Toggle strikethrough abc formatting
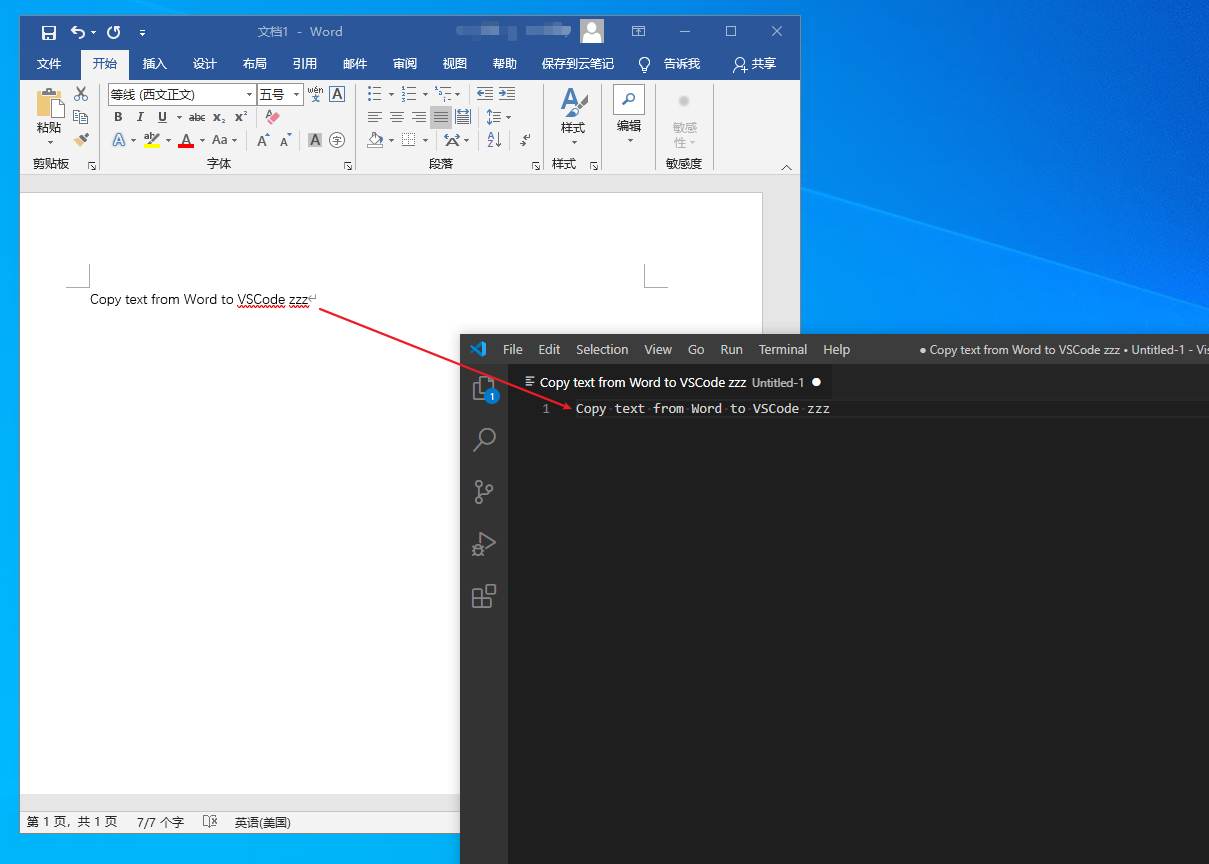The width and height of the screenshot is (1209, 864). [x=197, y=117]
